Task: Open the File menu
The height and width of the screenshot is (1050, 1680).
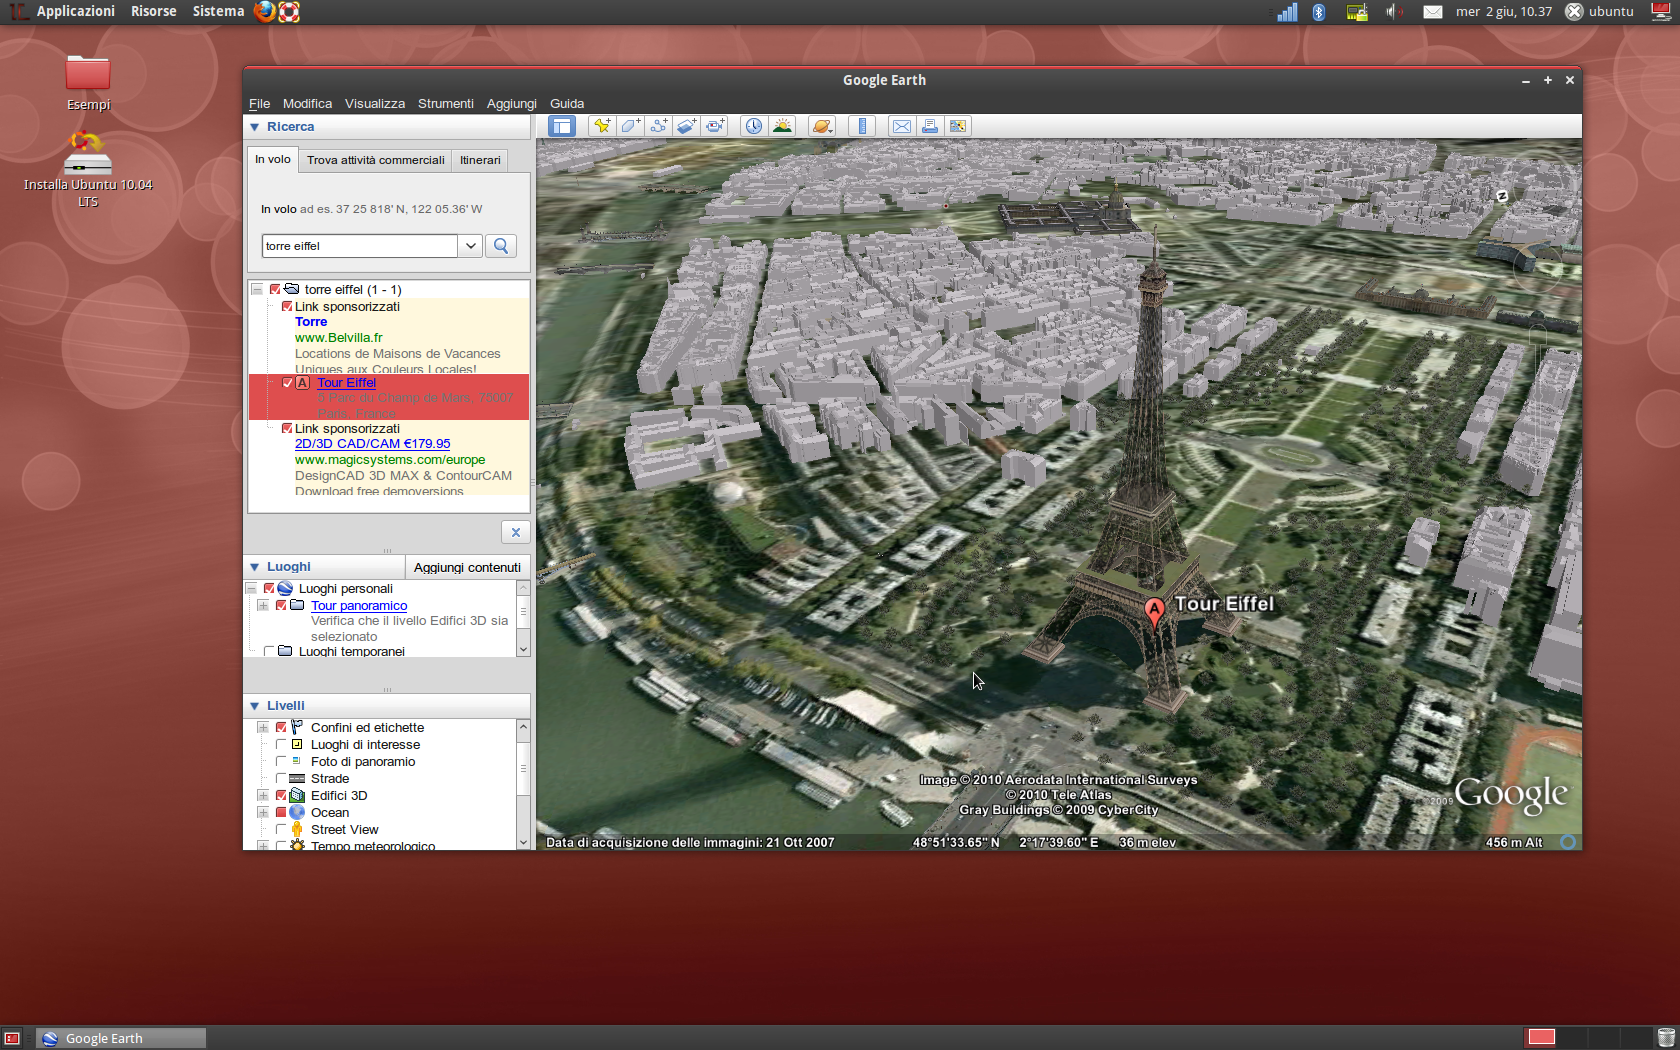Action: [259, 103]
